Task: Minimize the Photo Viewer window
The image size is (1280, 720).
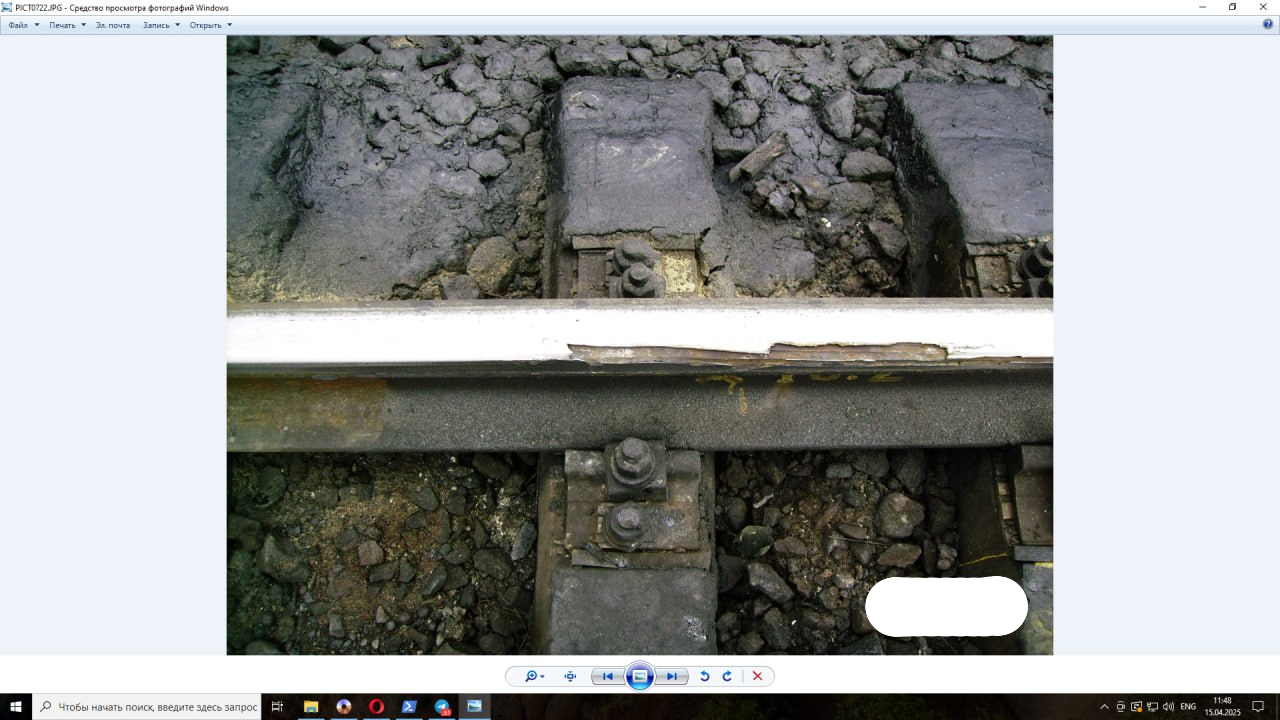Action: (x=1203, y=7)
